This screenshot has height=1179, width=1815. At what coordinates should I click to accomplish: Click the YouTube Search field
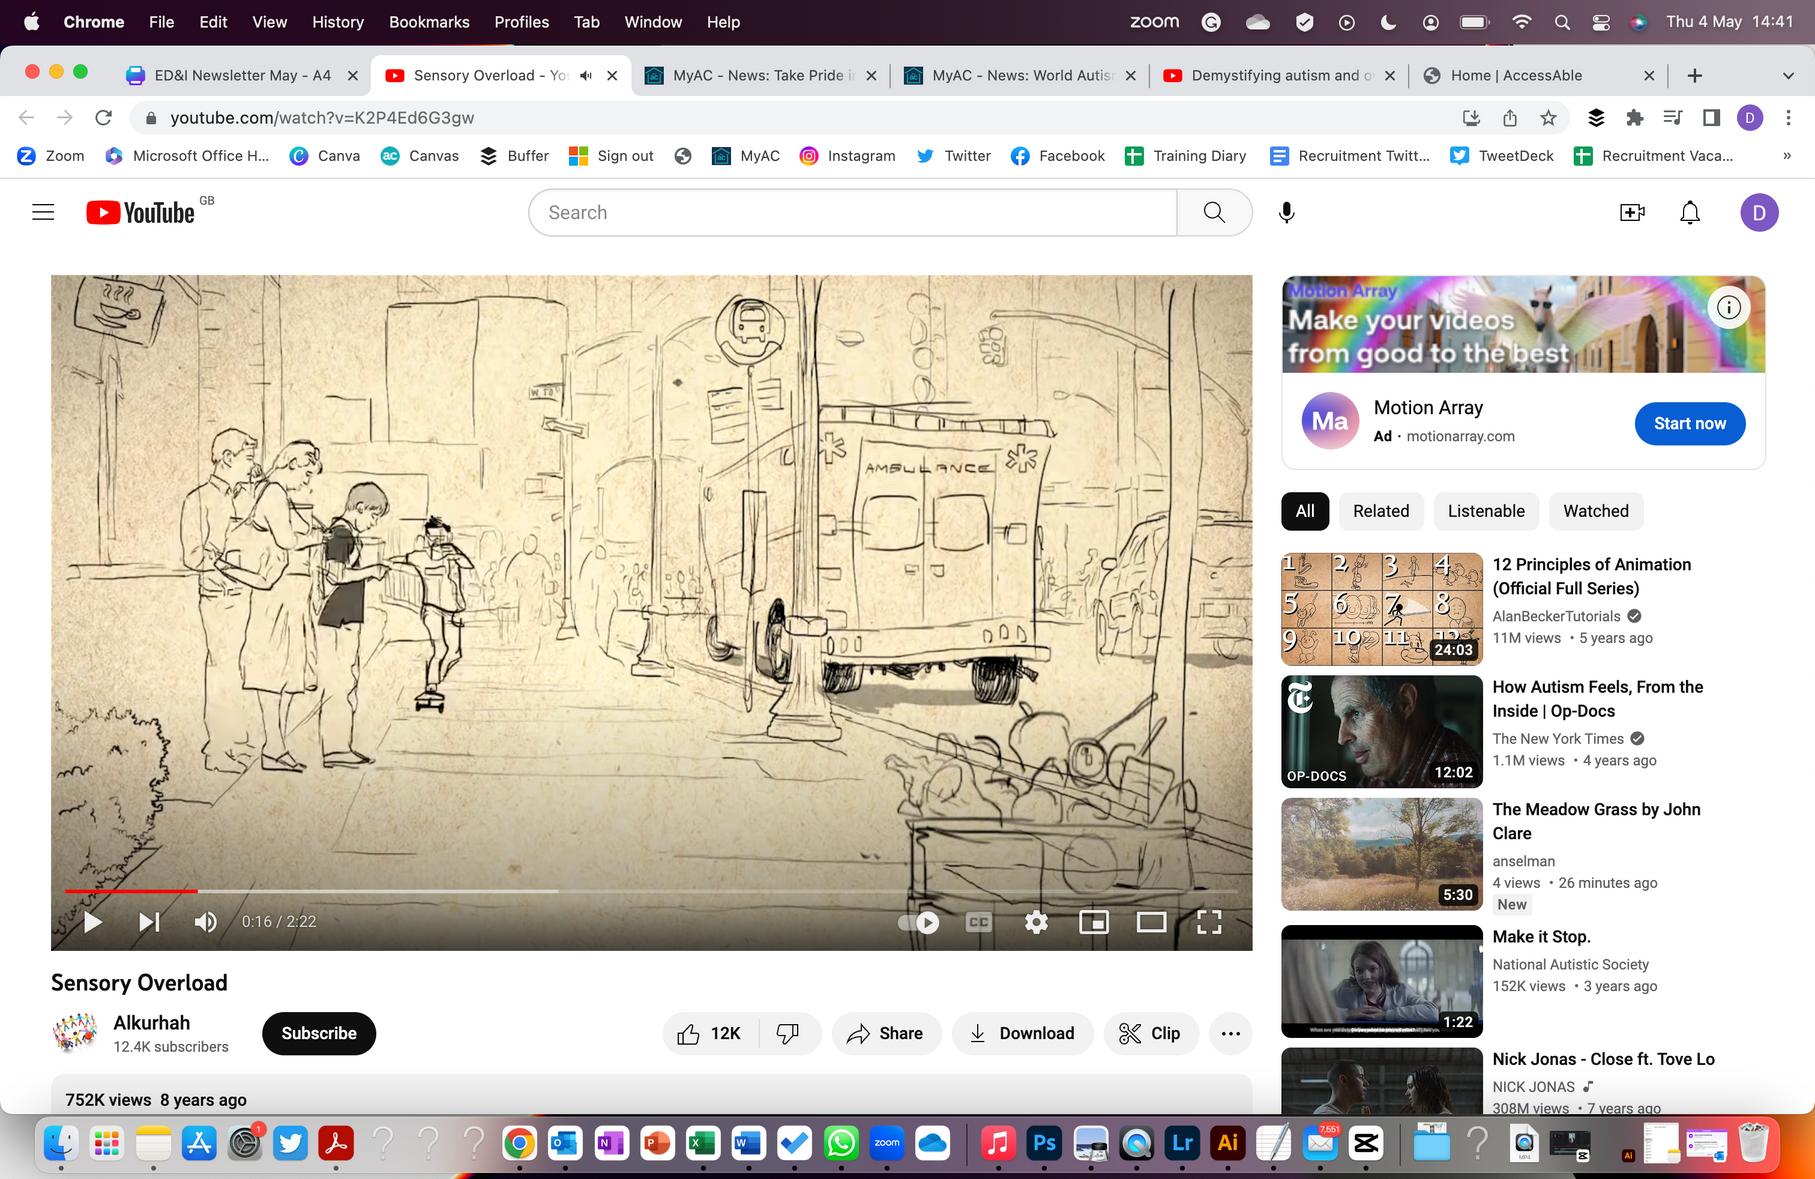(x=852, y=212)
